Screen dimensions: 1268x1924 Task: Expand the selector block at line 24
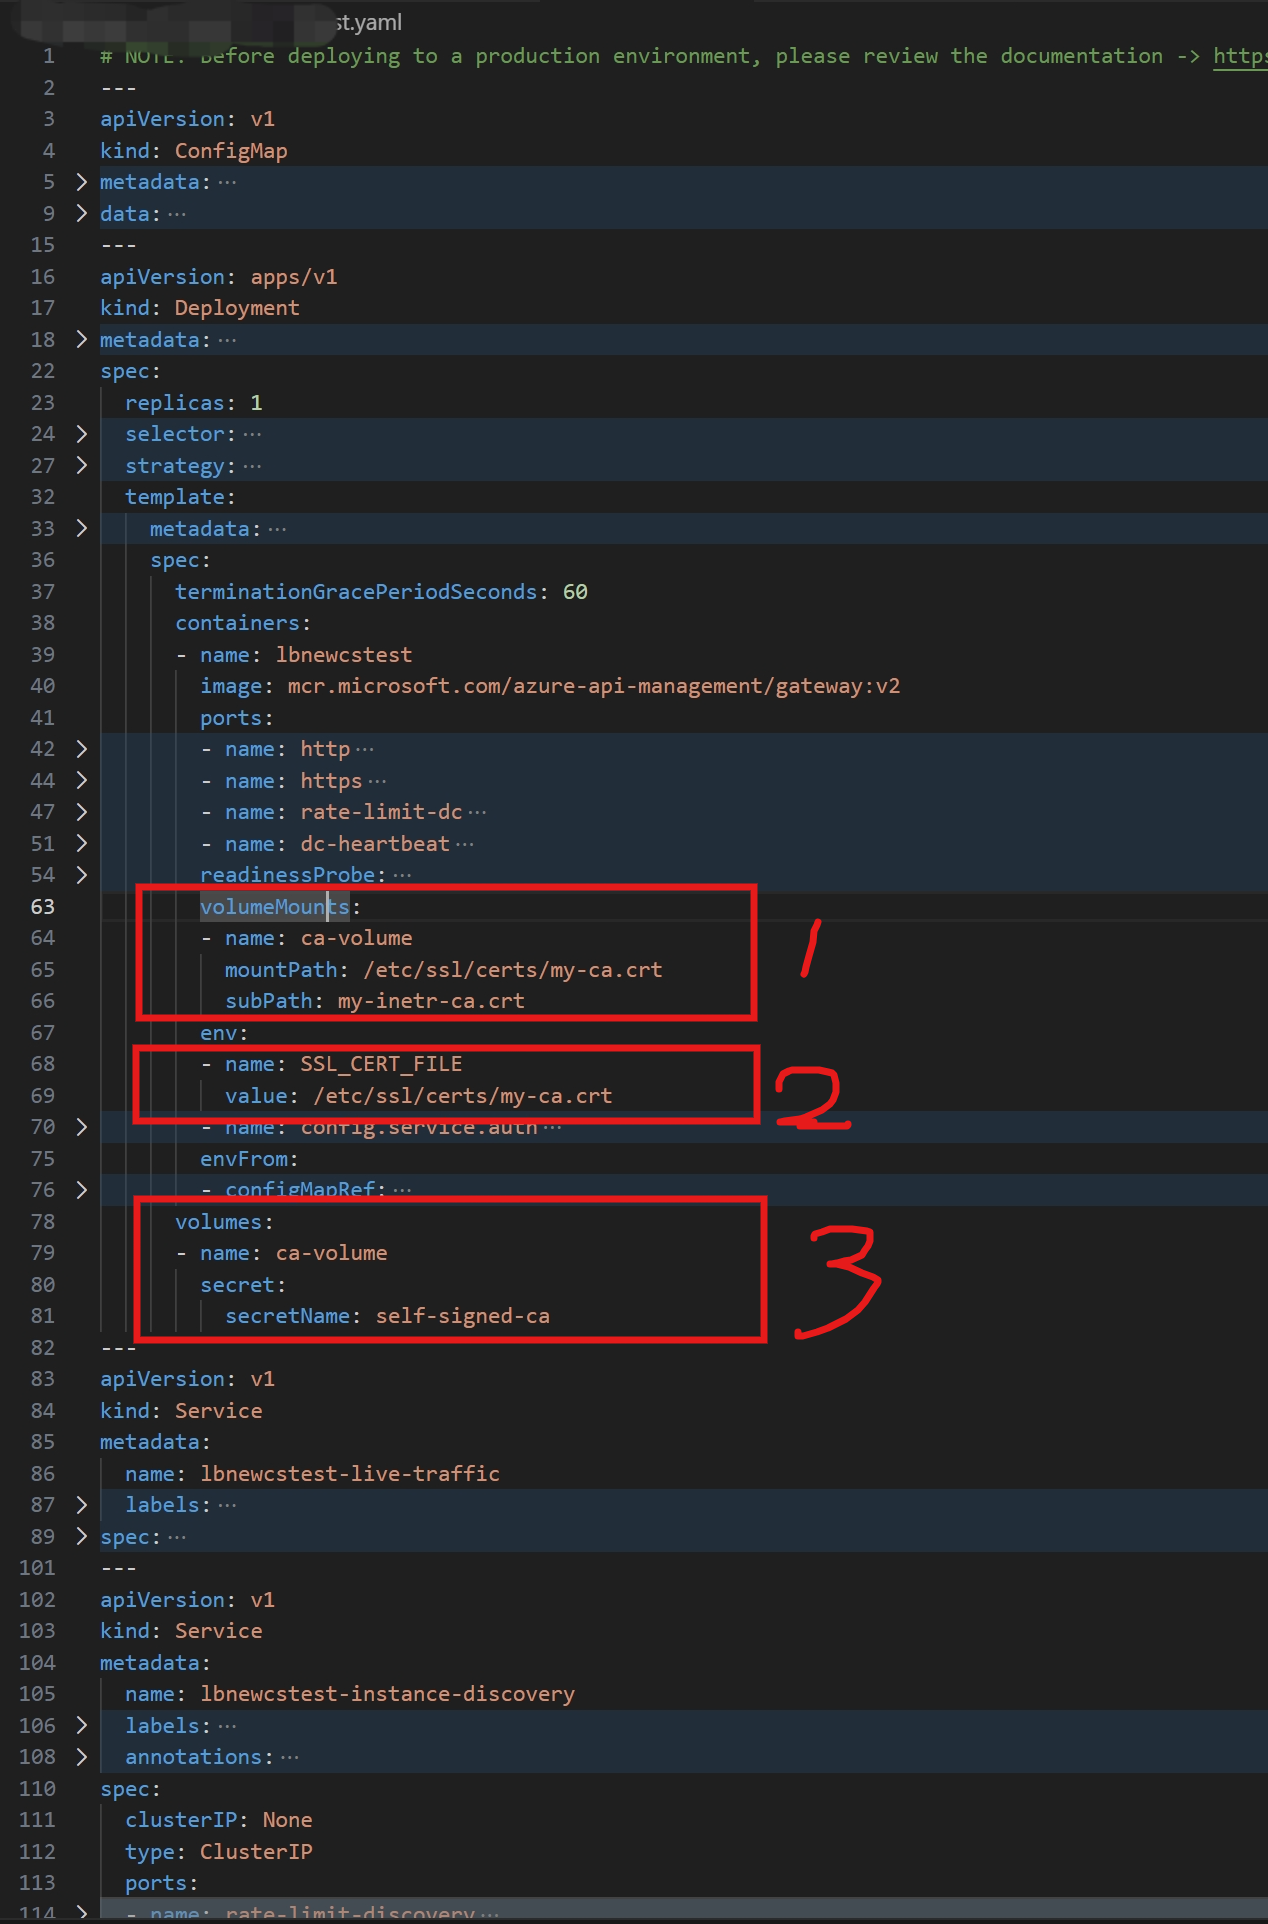point(82,434)
